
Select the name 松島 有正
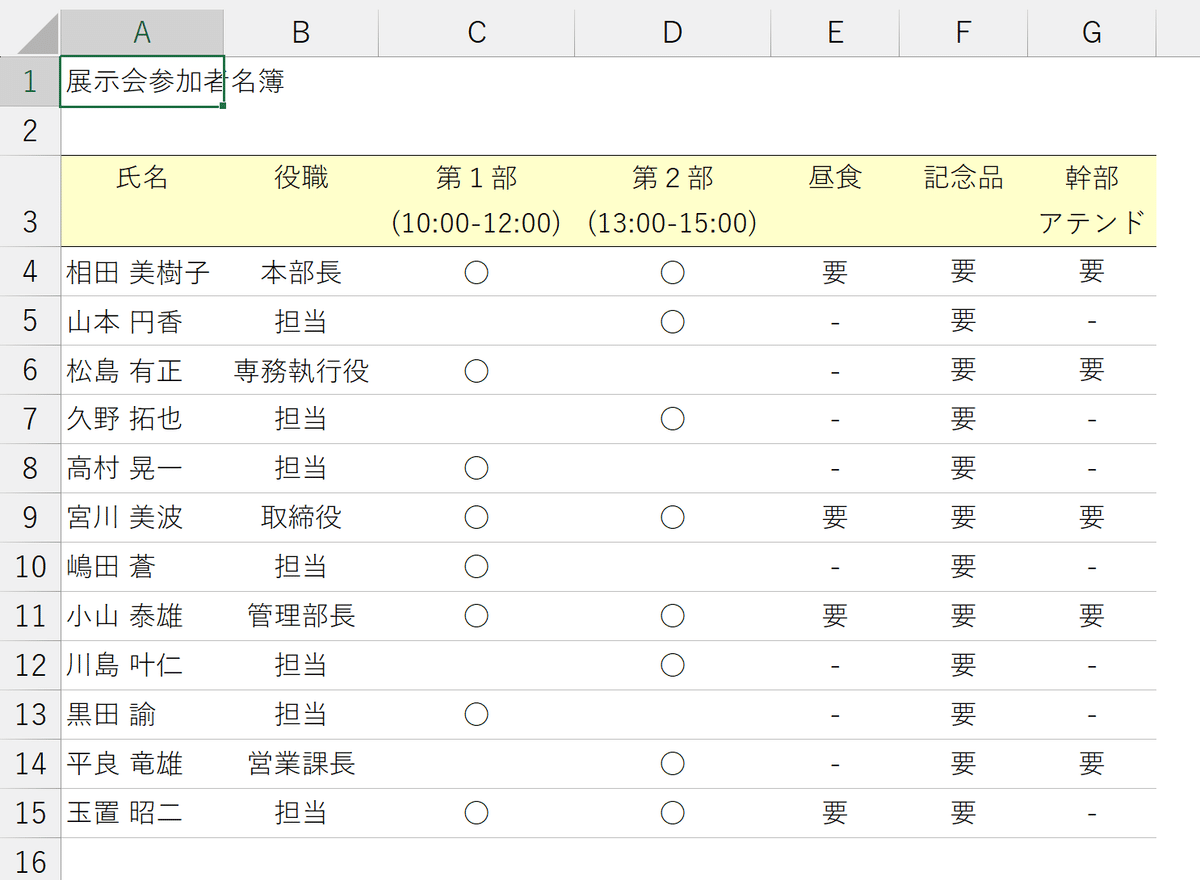(x=124, y=370)
